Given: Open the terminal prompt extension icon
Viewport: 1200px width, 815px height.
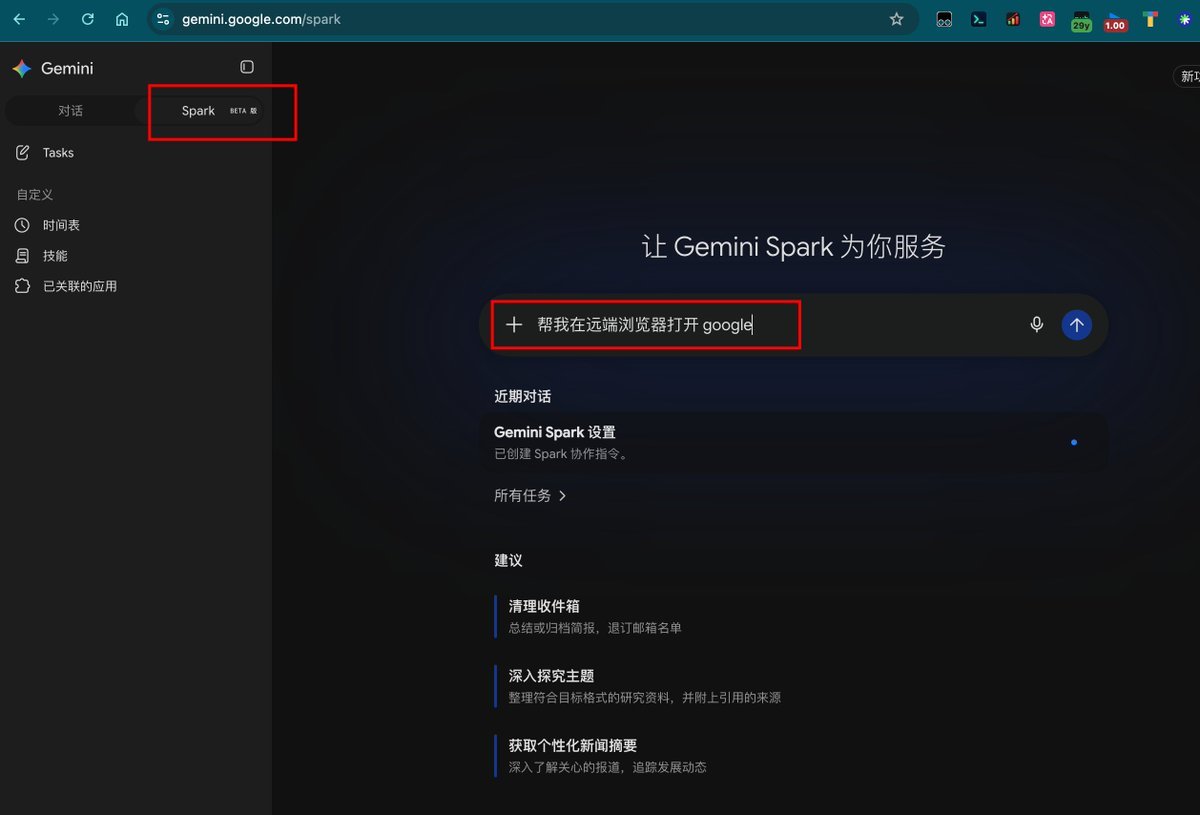Looking at the screenshot, I should pos(979,19).
